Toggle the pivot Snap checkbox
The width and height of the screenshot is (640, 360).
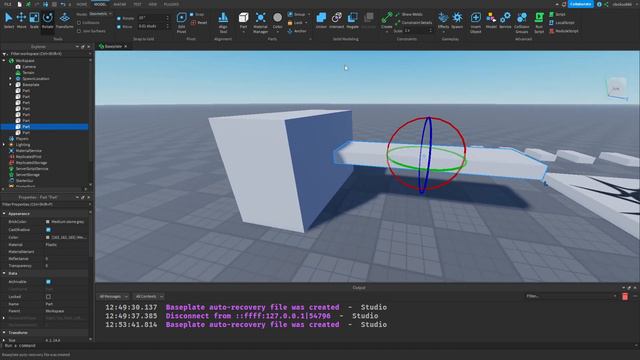point(192,14)
